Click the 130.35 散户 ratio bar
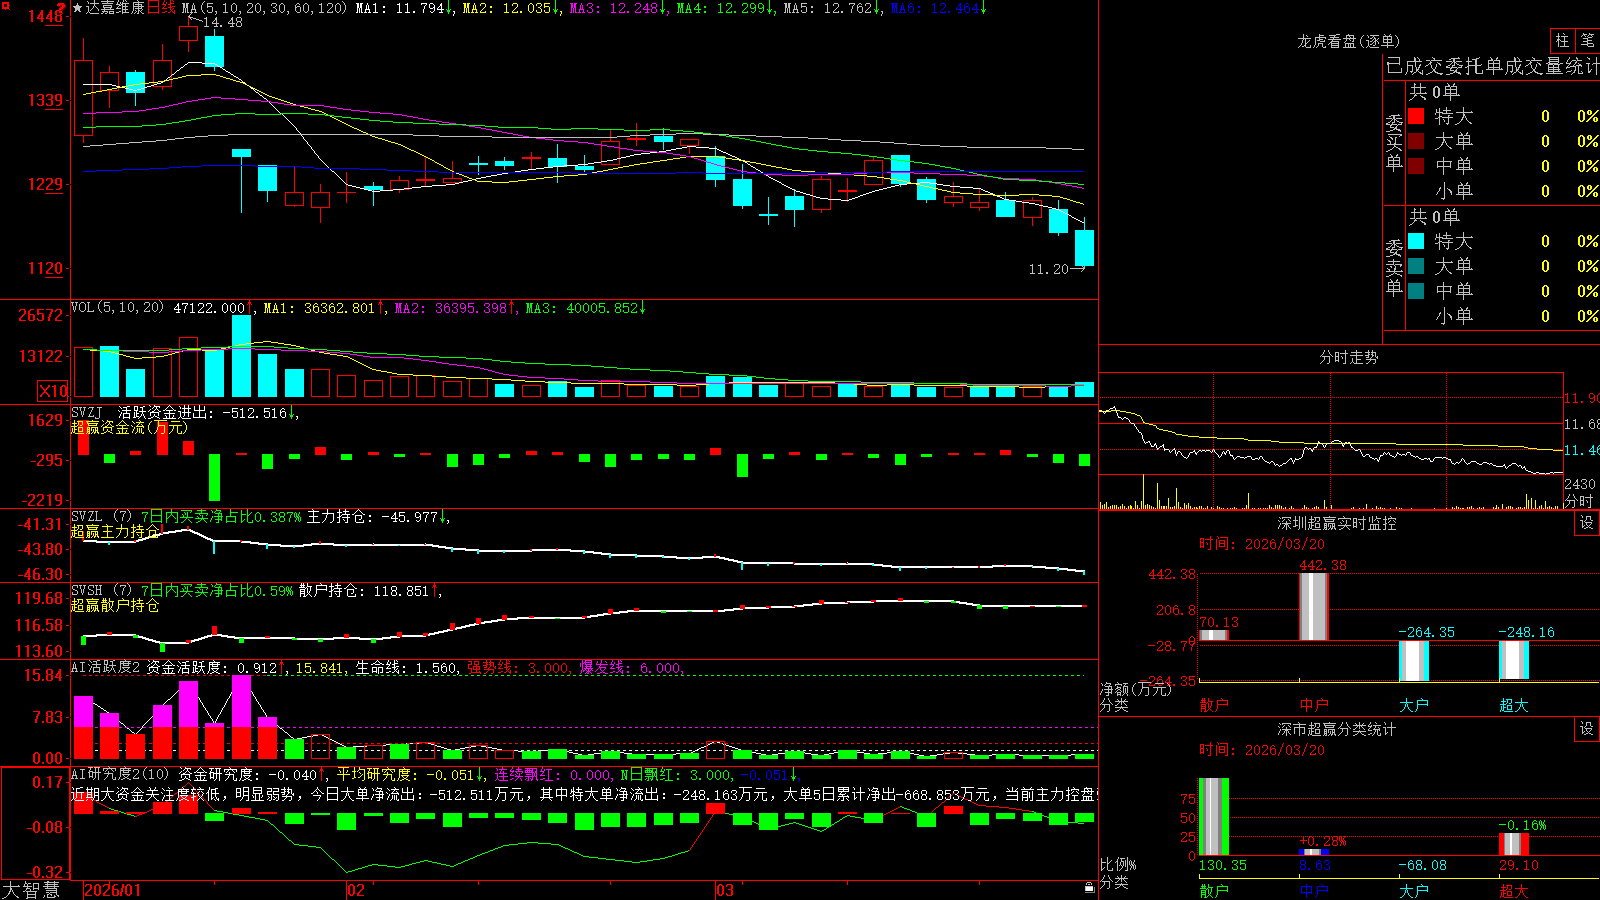 click(x=1214, y=816)
